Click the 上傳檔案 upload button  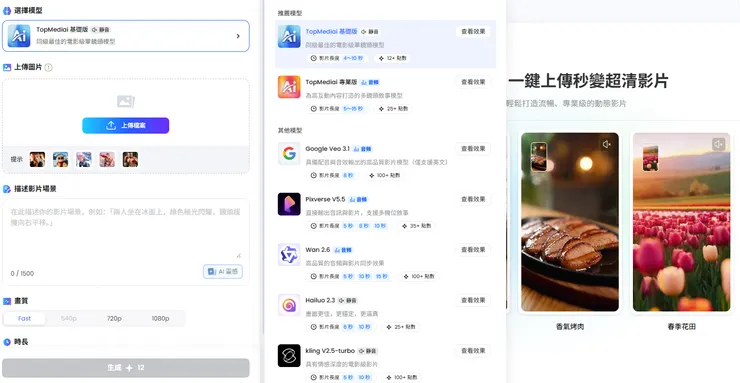pyautogui.click(x=126, y=125)
